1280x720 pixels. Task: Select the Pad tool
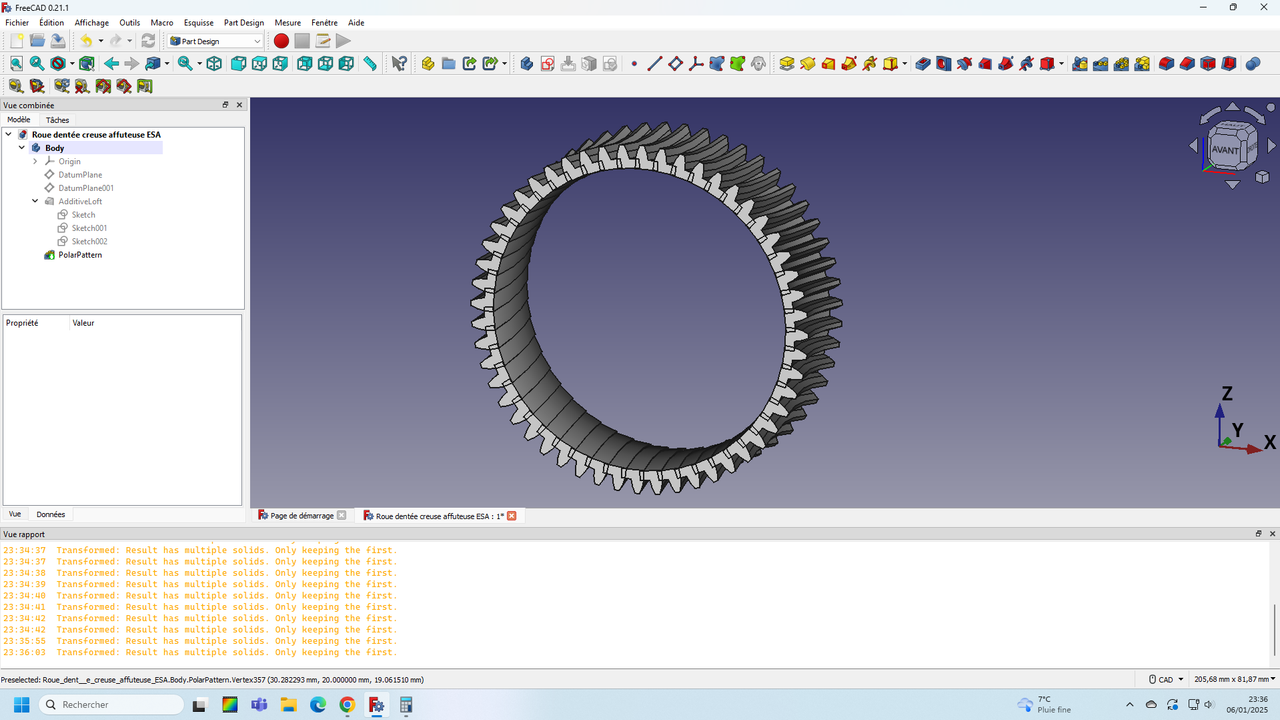pyautogui.click(x=787, y=63)
